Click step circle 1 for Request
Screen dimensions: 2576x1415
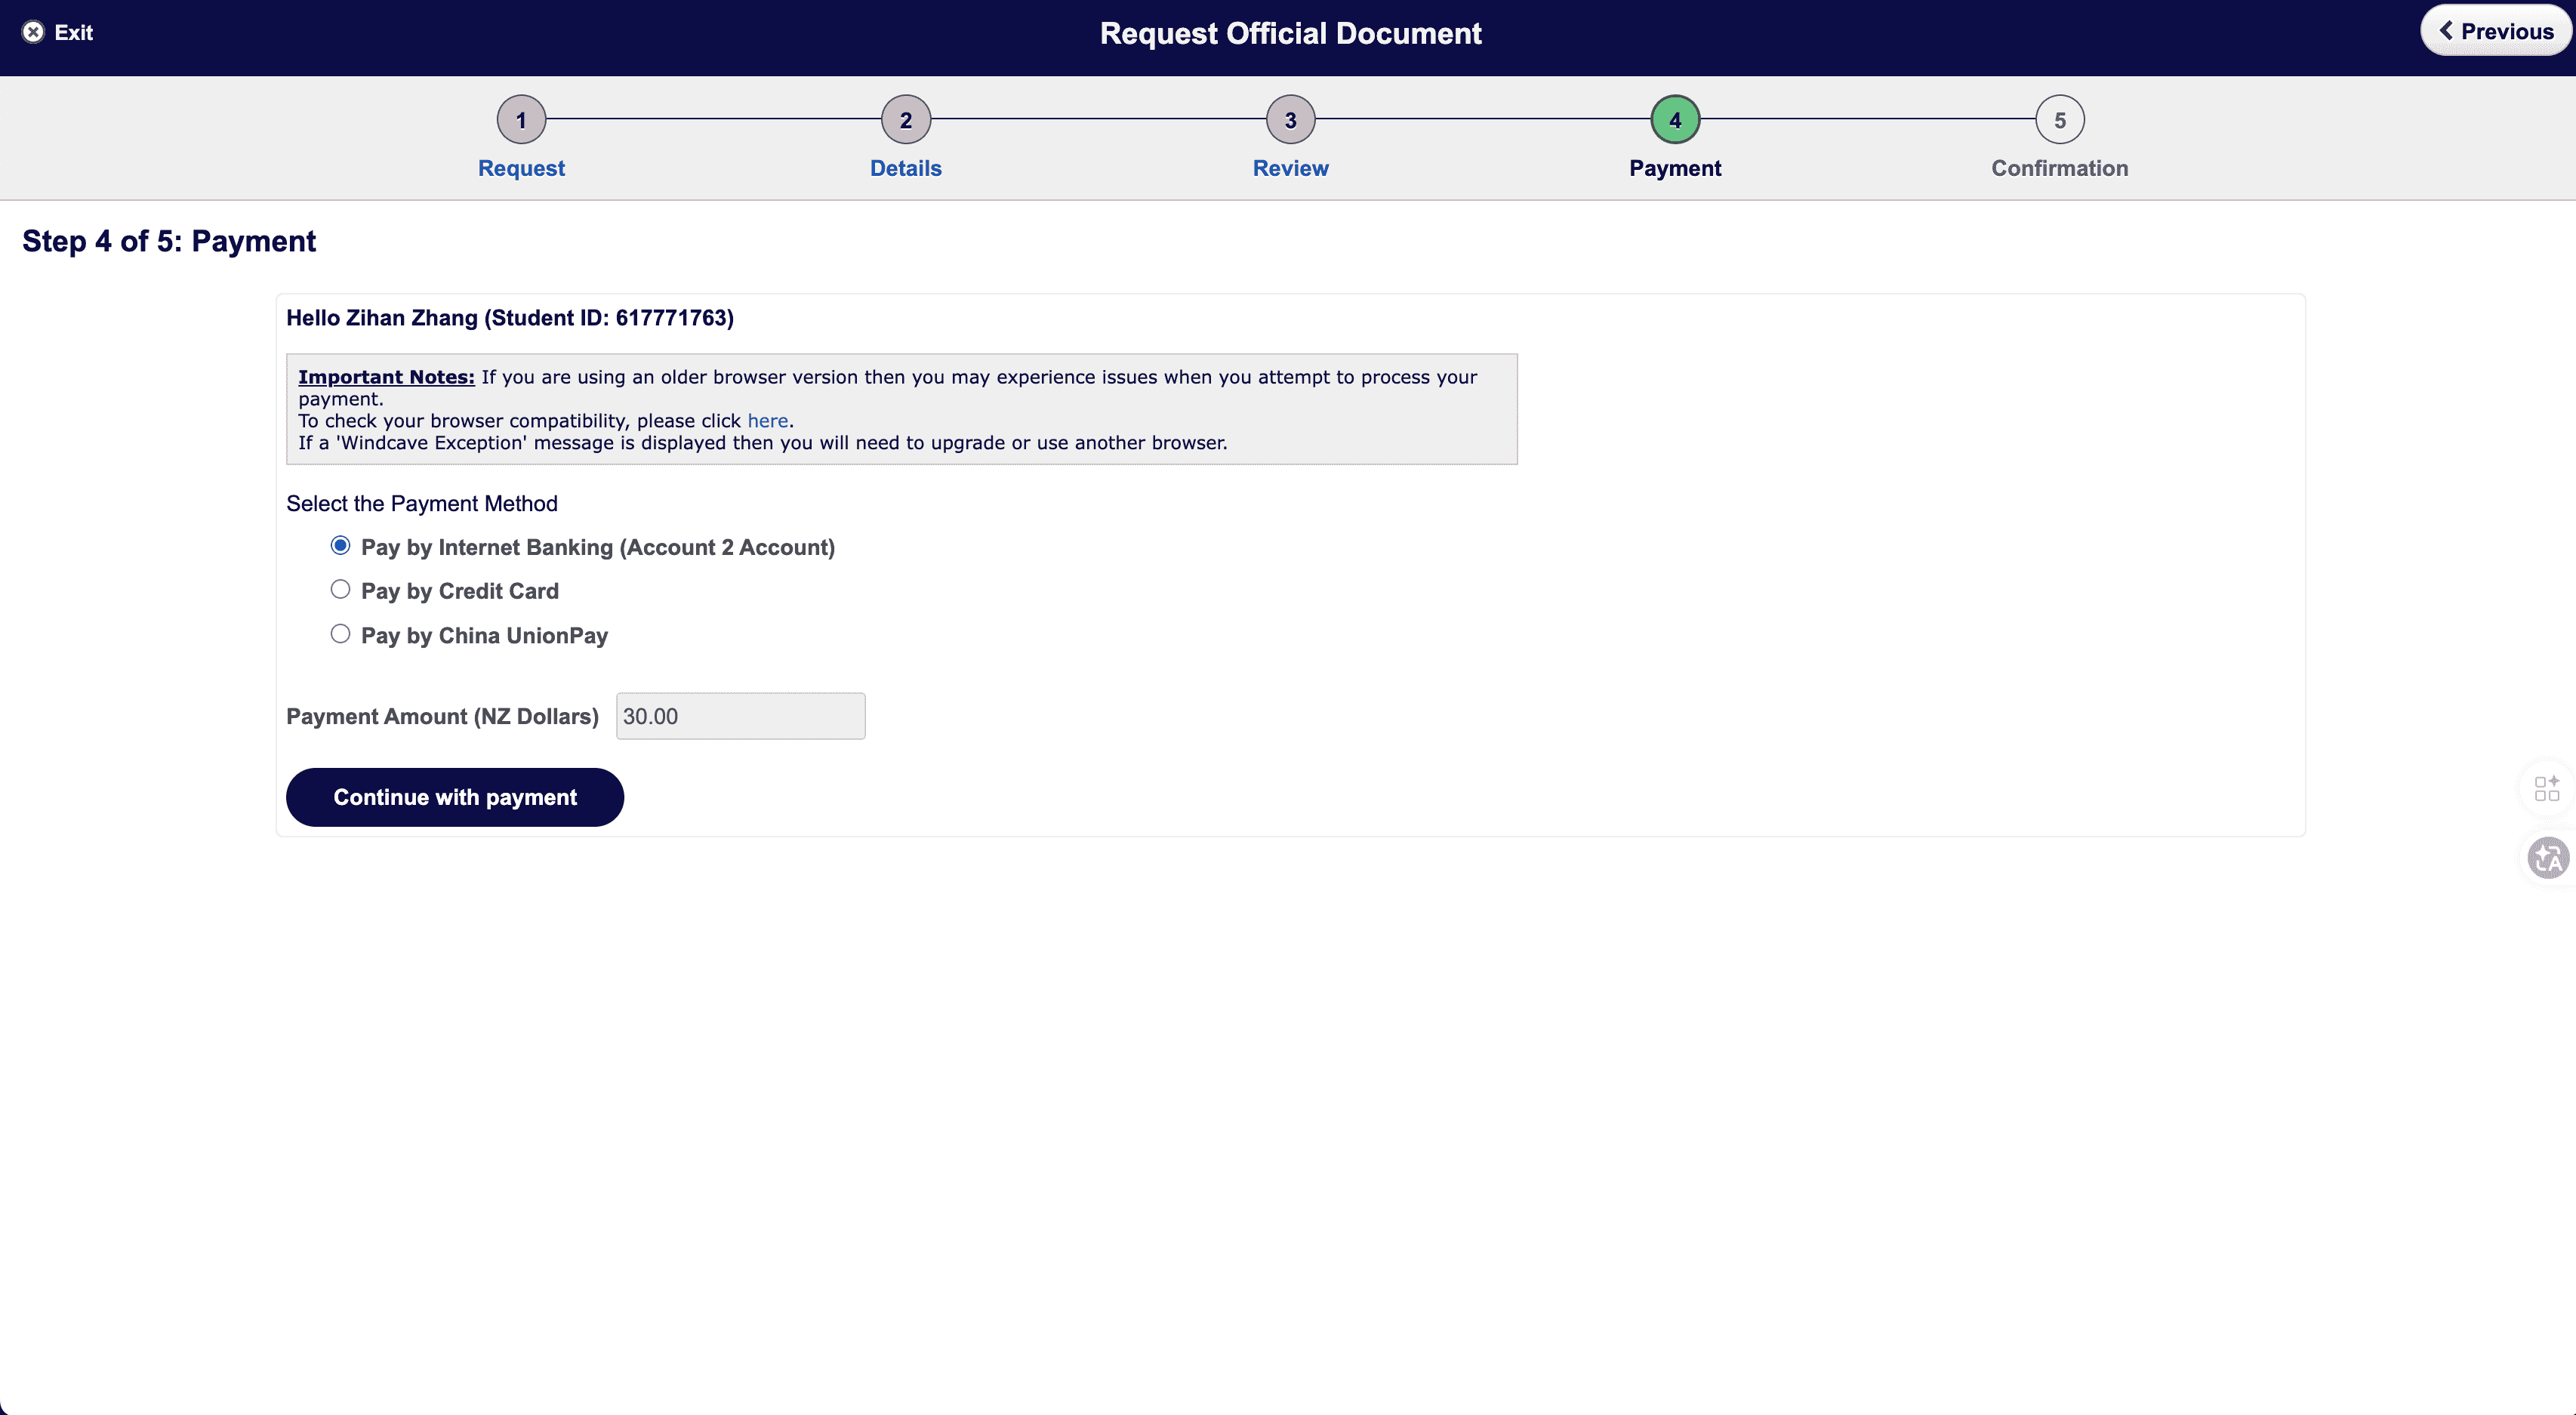point(520,118)
